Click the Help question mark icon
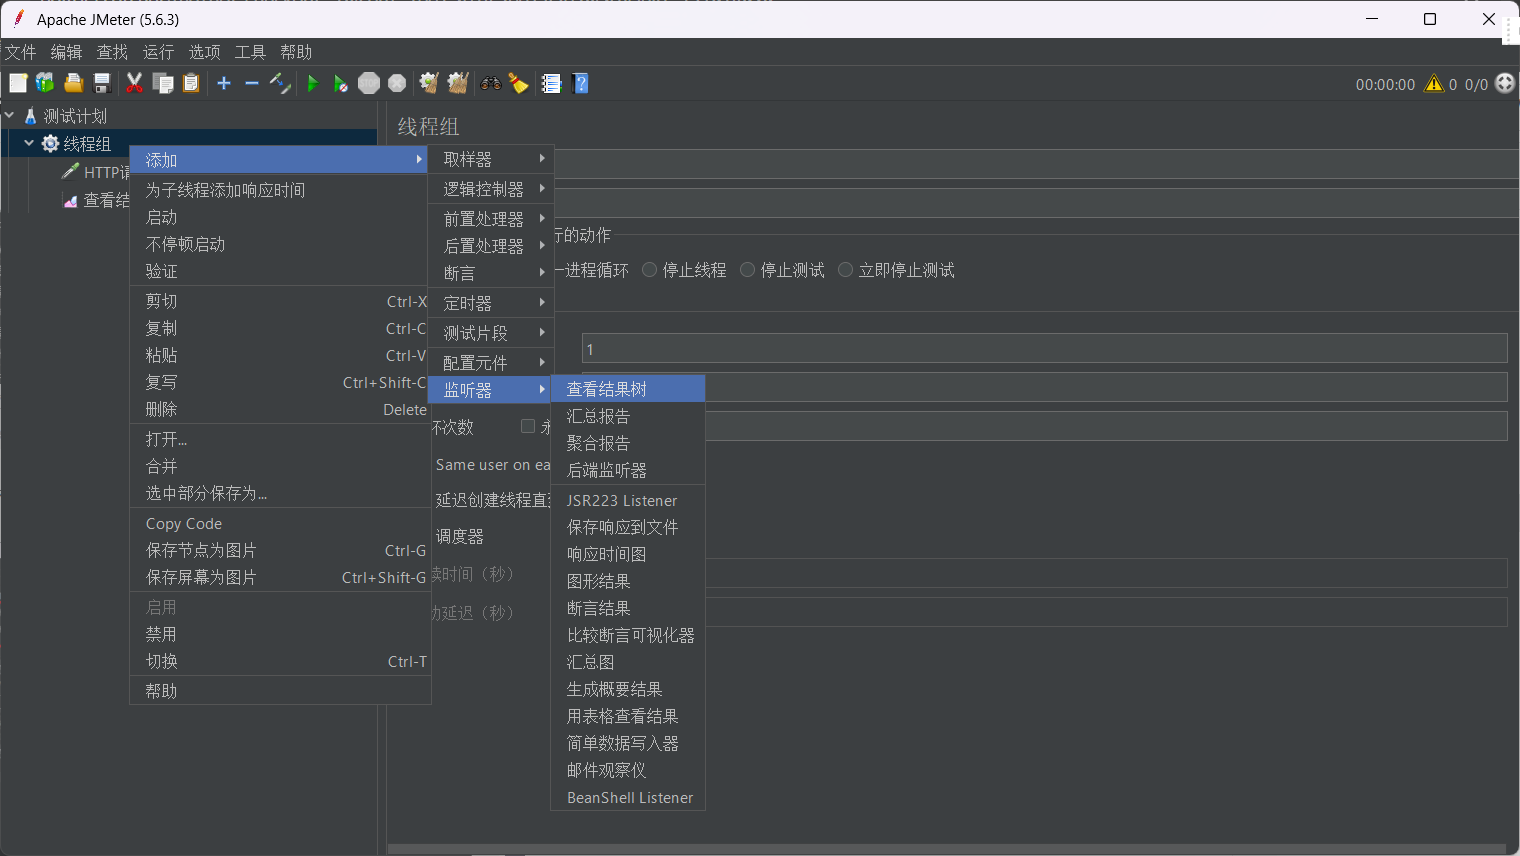Screen dimensions: 1520x856 (580, 83)
